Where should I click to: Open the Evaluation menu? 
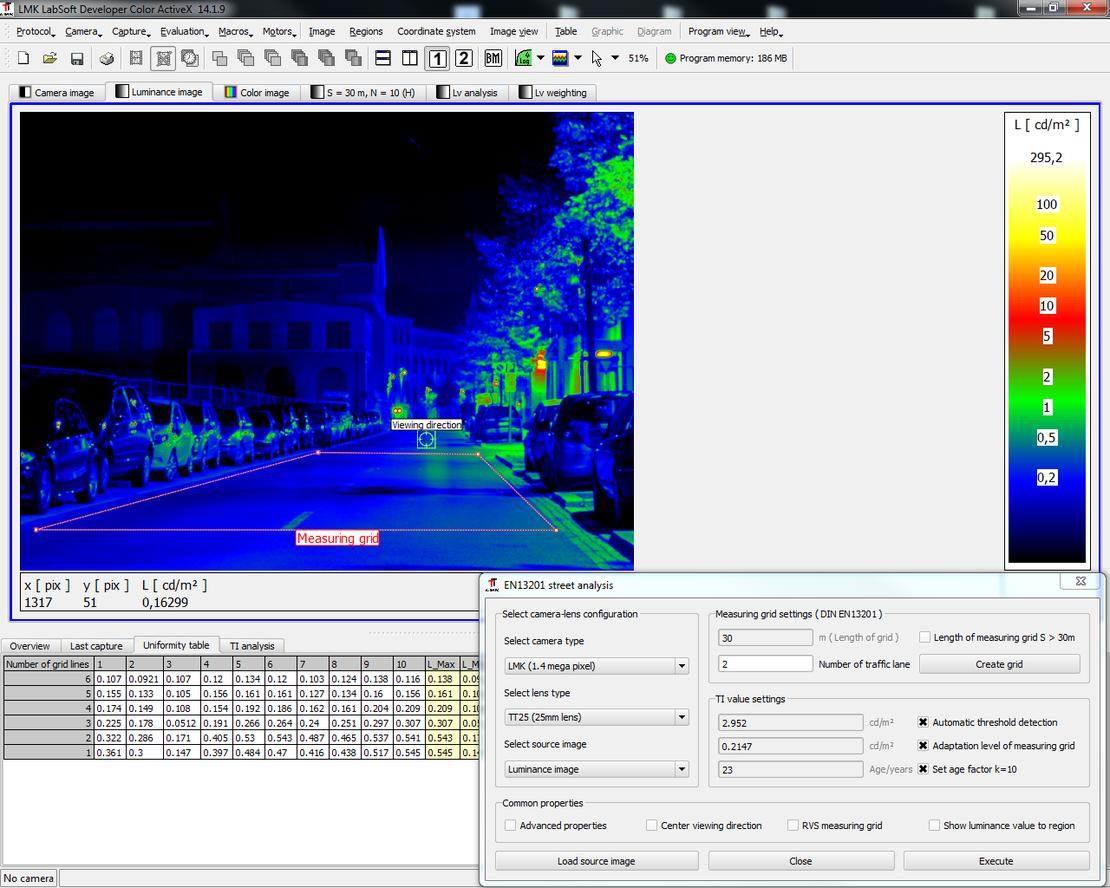coord(184,32)
